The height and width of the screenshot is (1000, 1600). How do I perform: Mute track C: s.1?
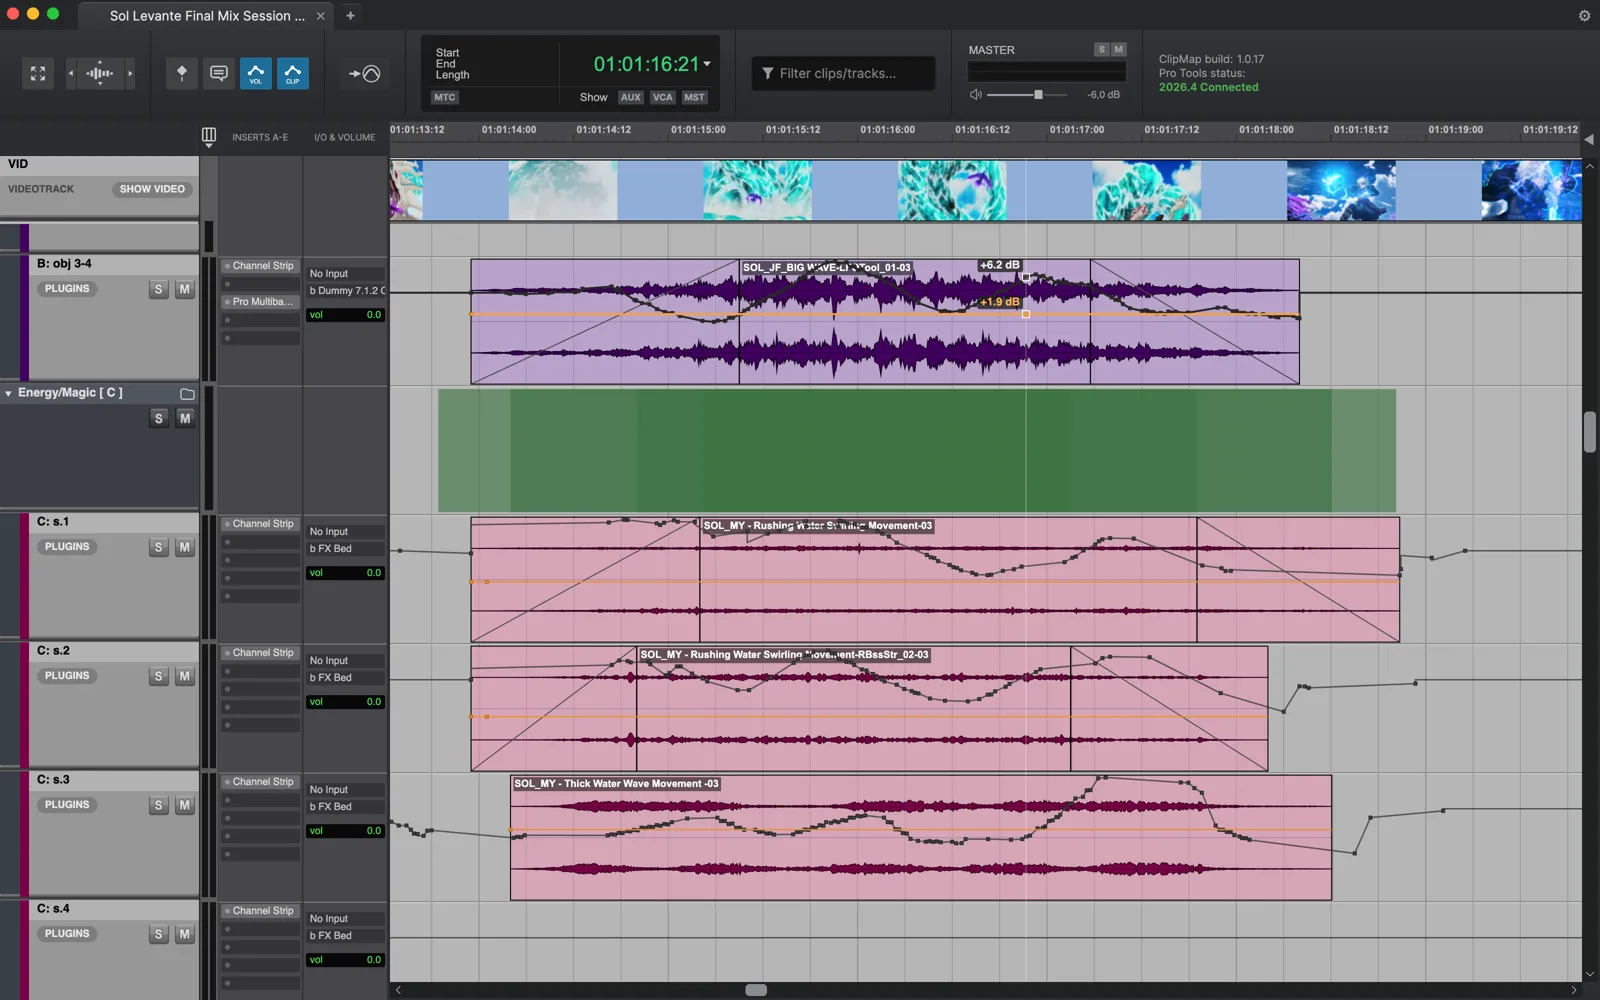point(184,547)
